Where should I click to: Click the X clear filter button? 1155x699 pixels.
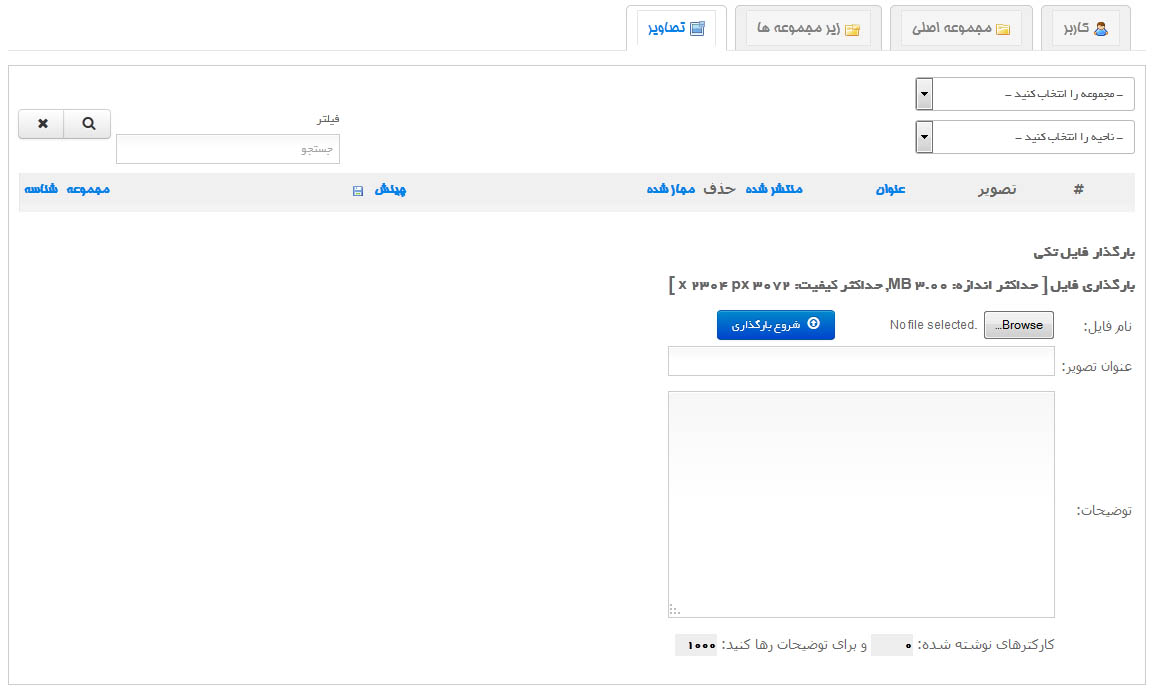42,124
